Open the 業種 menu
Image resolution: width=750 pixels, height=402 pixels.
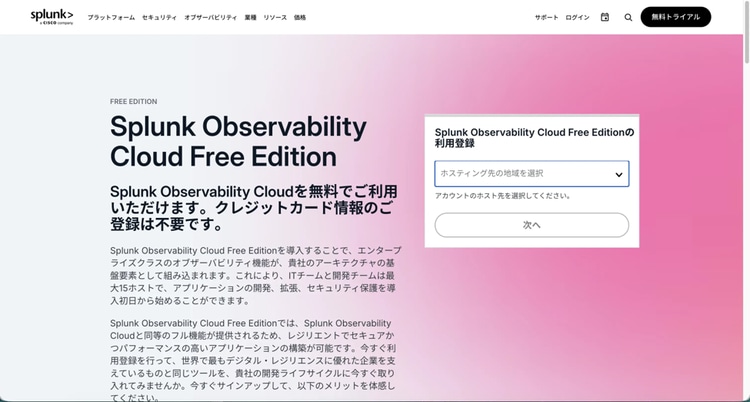[x=250, y=18]
